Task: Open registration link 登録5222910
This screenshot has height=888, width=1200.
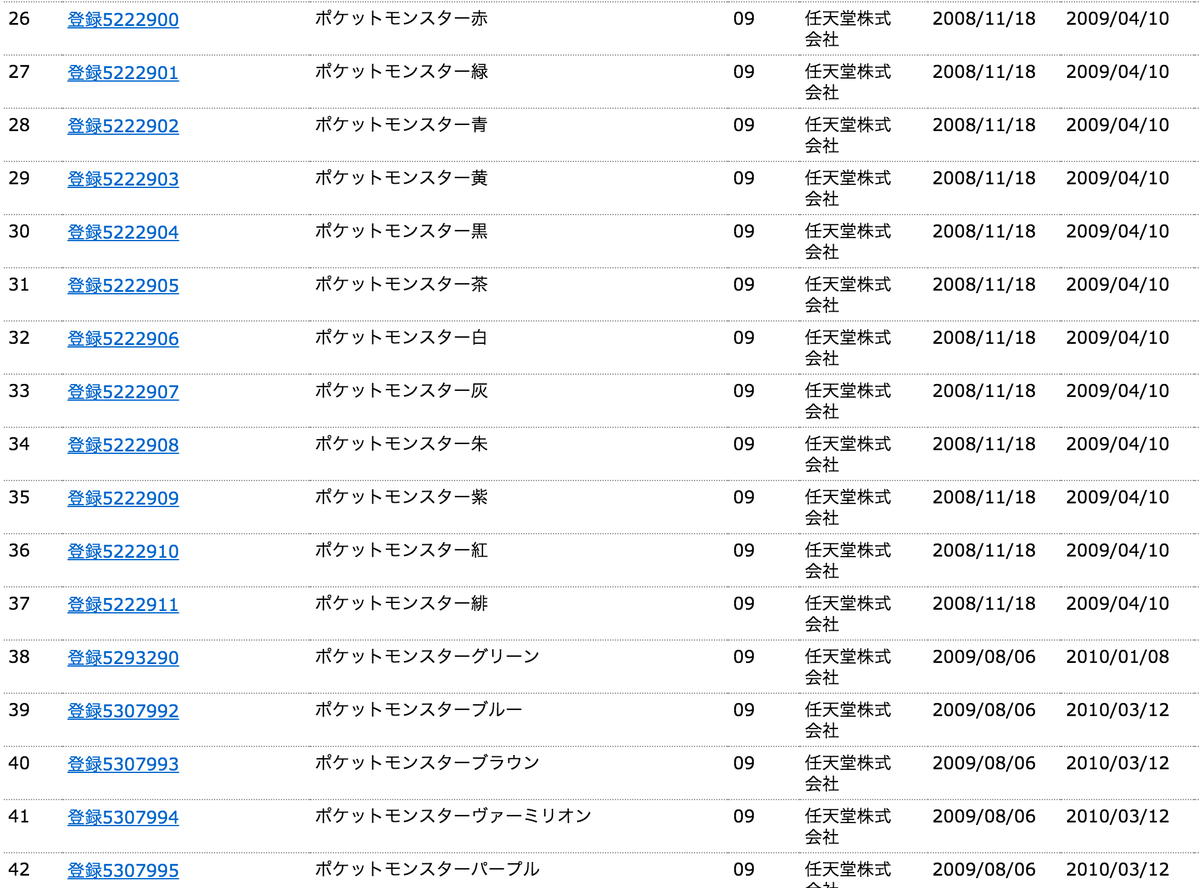Action: (123, 551)
